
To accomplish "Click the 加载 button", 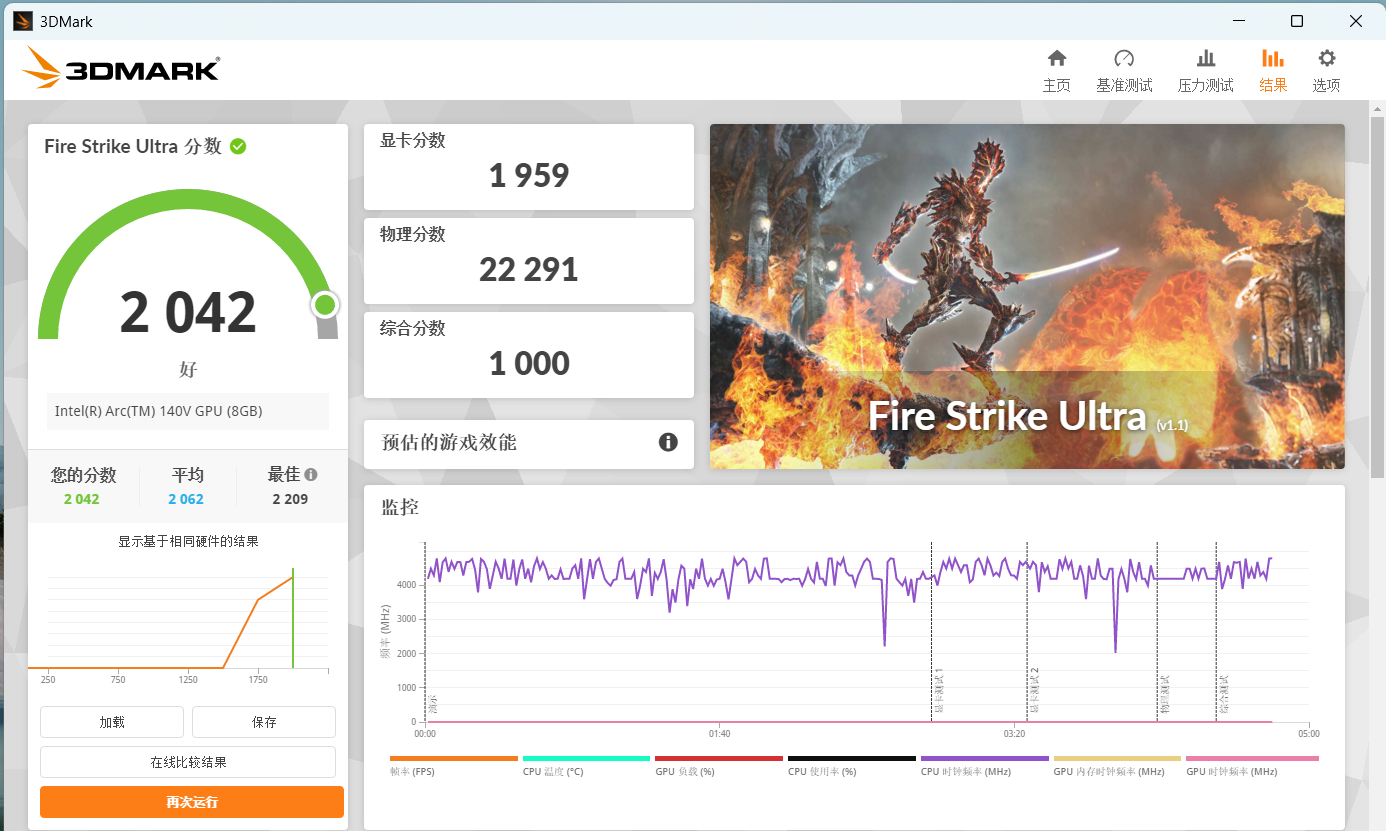I will point(112,722).
